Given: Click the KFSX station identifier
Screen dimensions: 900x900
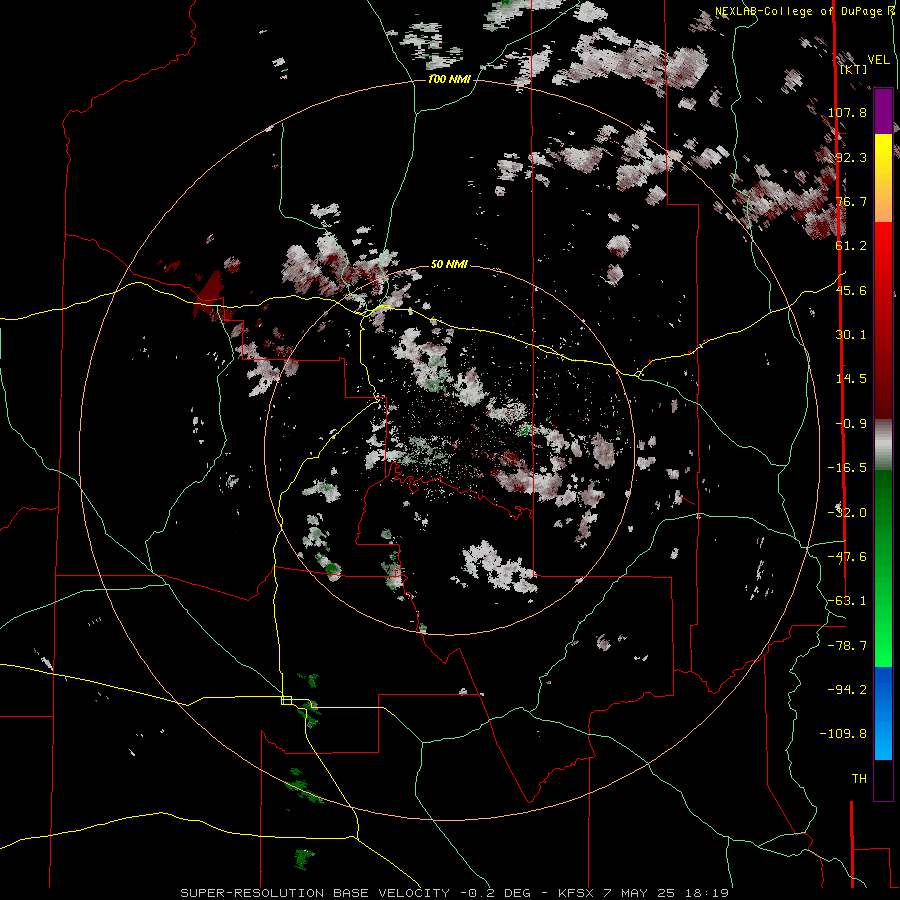Looking at the screenshot, I should click(578, 893).
